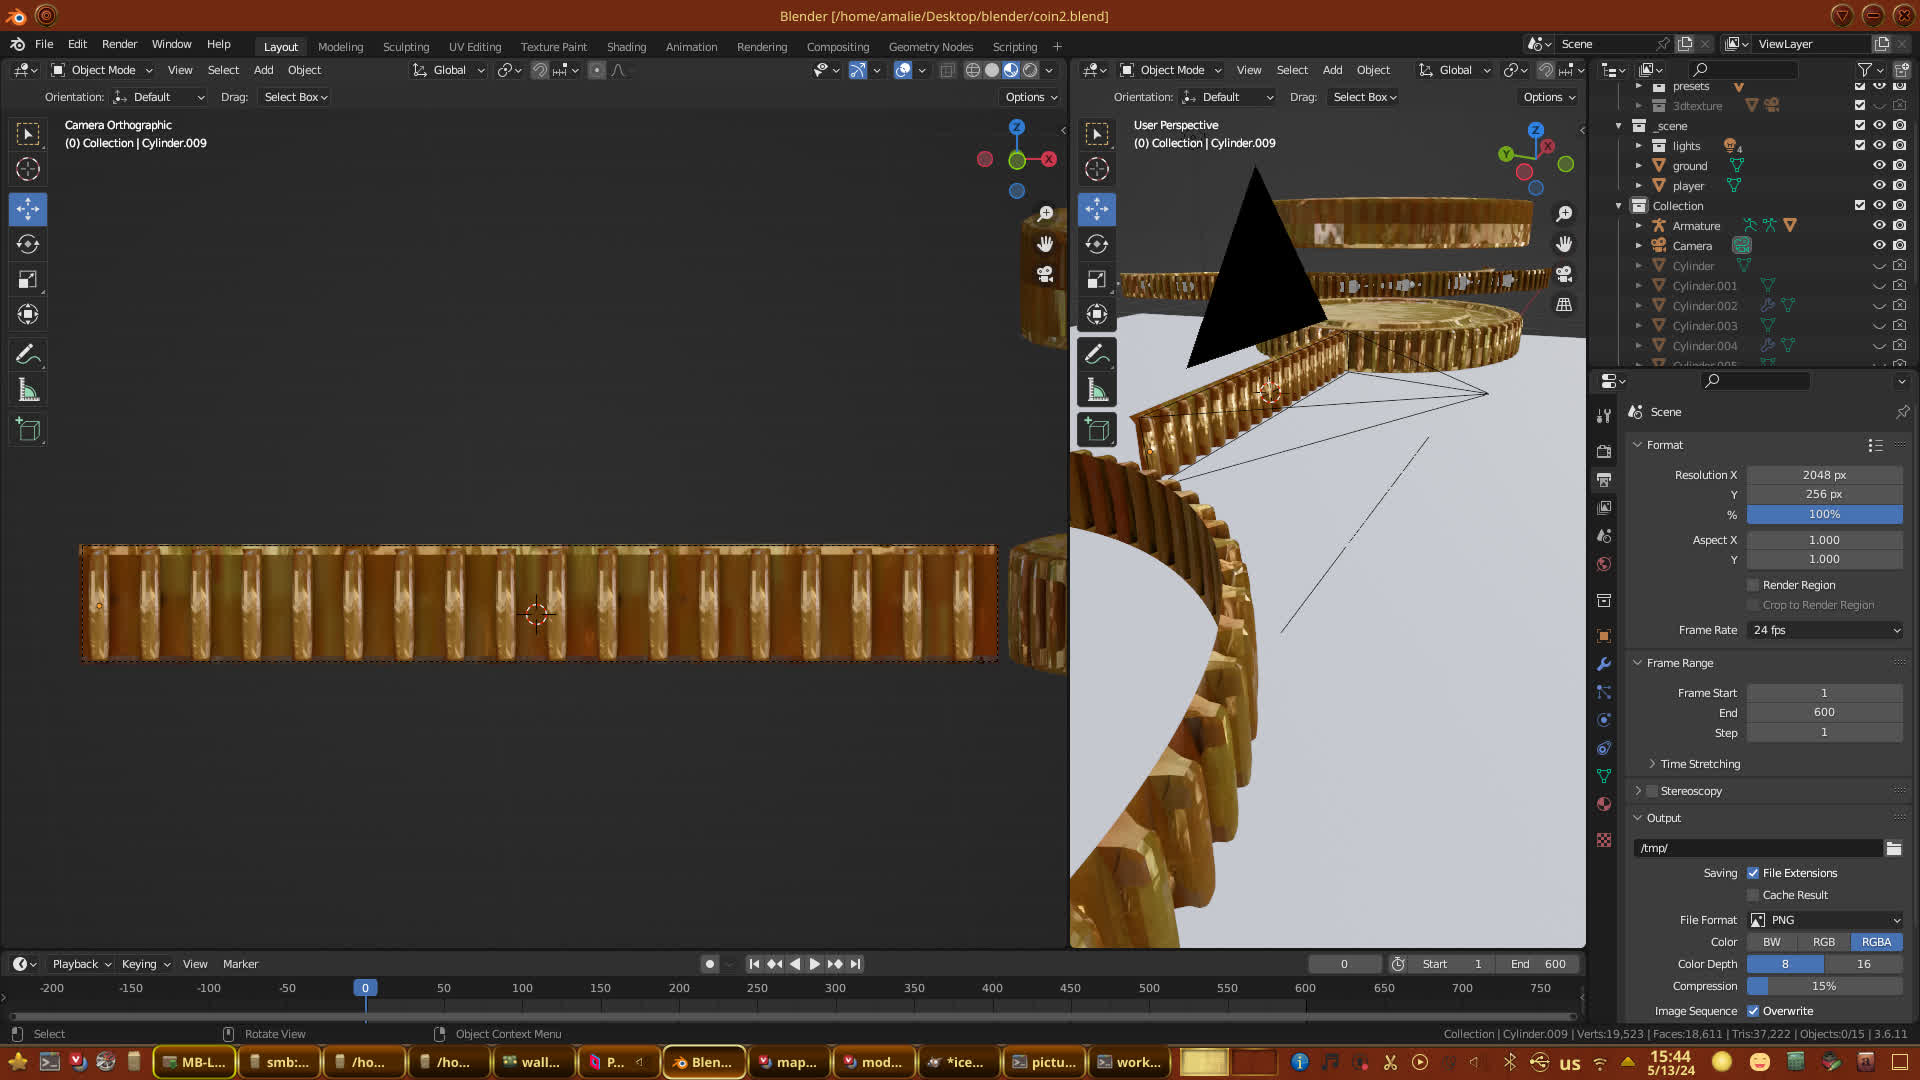This screenshot has height=1080, width=1920.
Task: Switch to the Shading workspace tab
Action: pyautogui.click(x=626, y=47)
